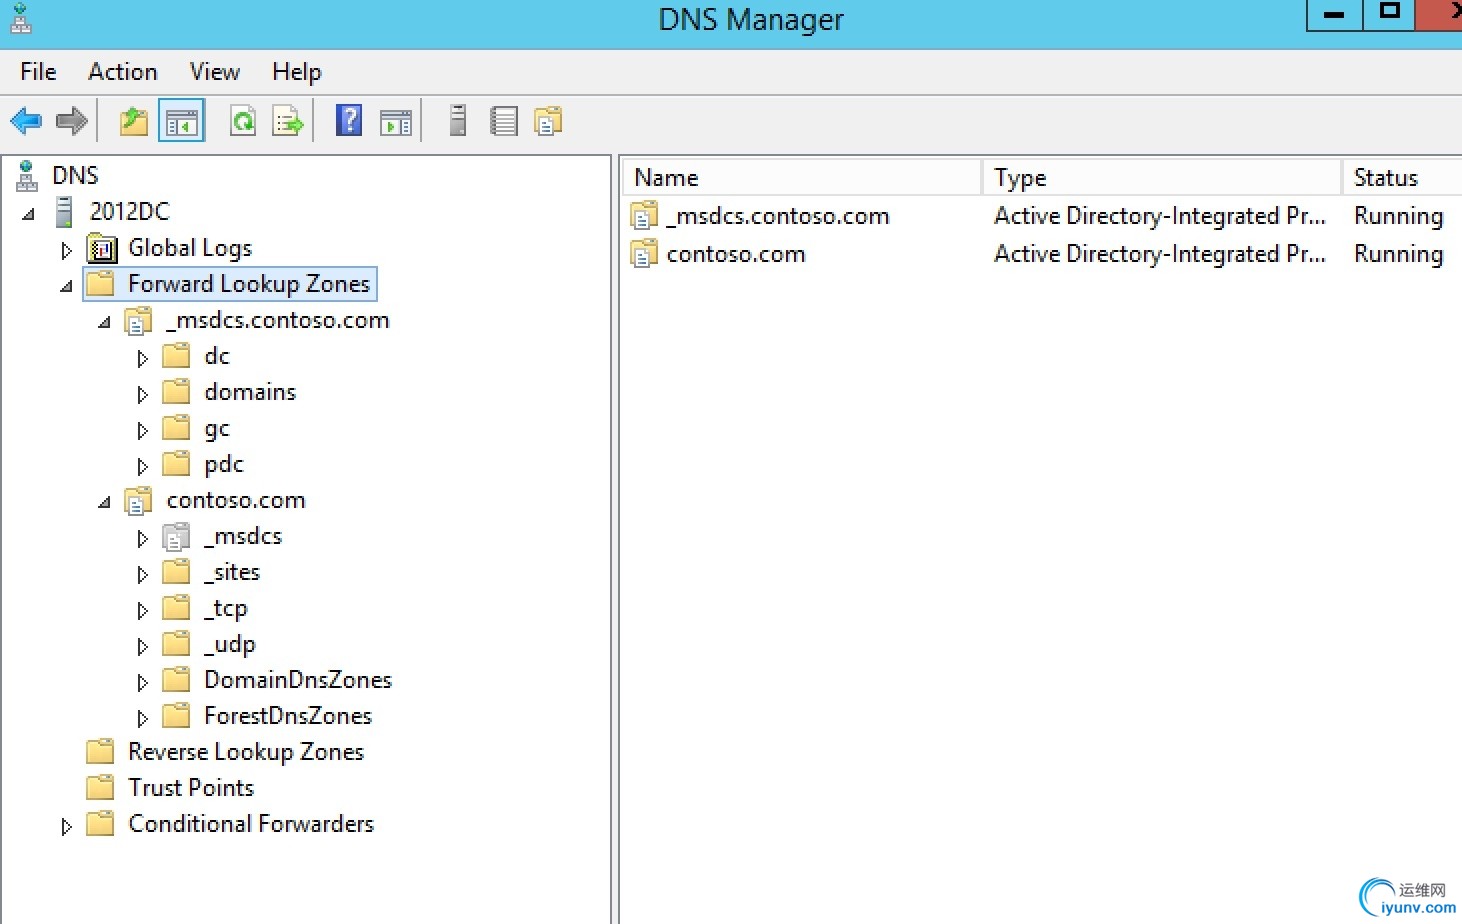Click the greyed _msdcs delegation icon
The width and height of the screenshot is (1462, 924).
176,537
